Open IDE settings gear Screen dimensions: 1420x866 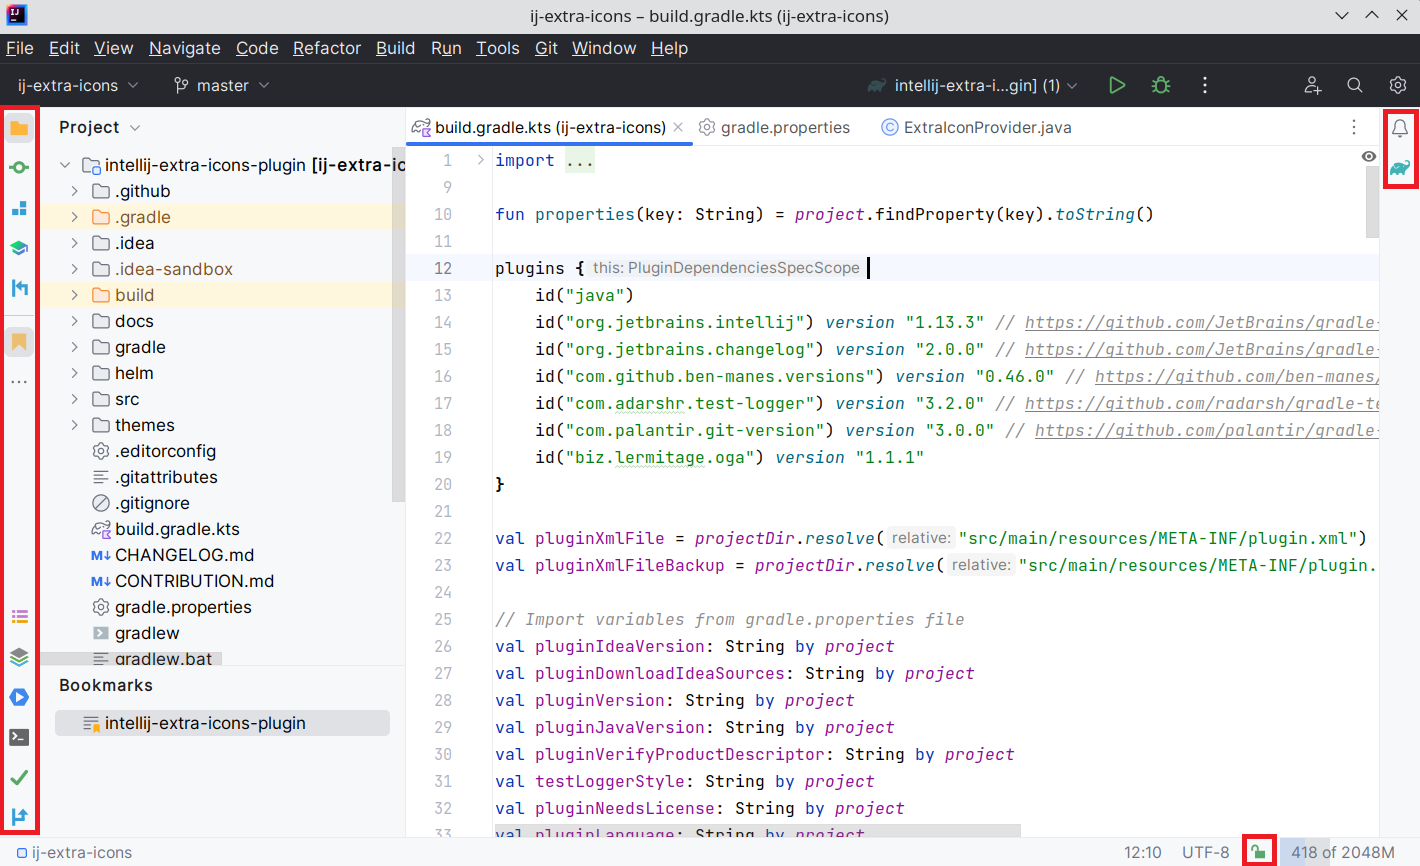[x=1398, y=86]
